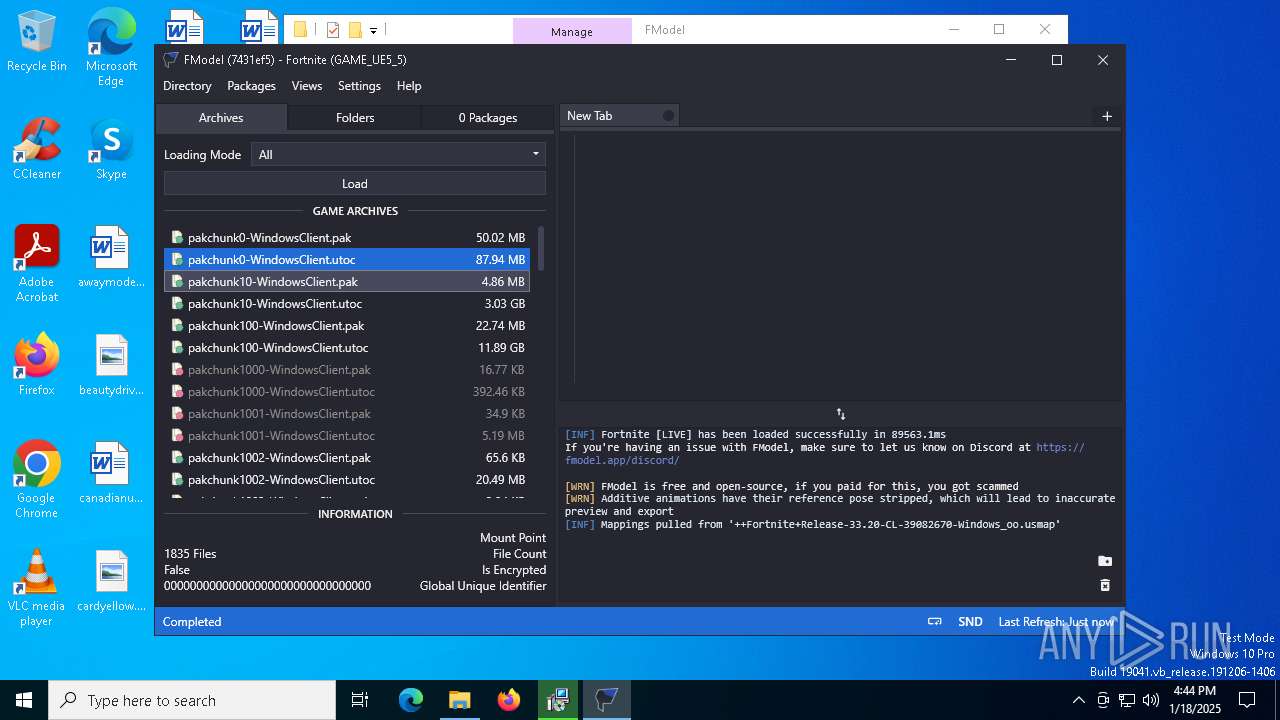Open the Settings menu
The width and height of the screenshot is (1280, 720).
(359, 86)
